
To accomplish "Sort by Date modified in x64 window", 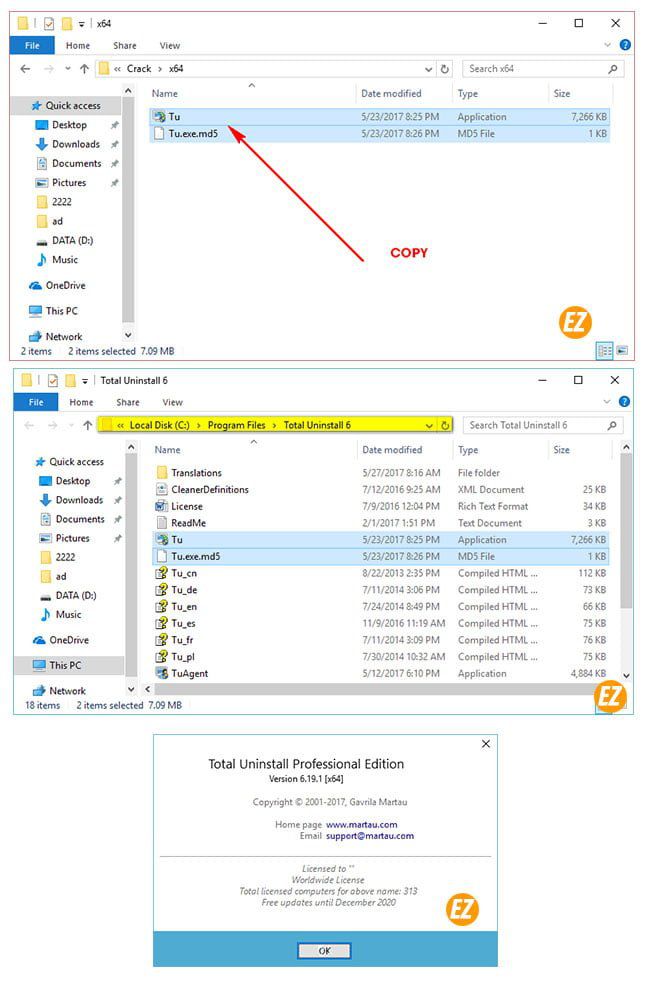I will (391, 93).
